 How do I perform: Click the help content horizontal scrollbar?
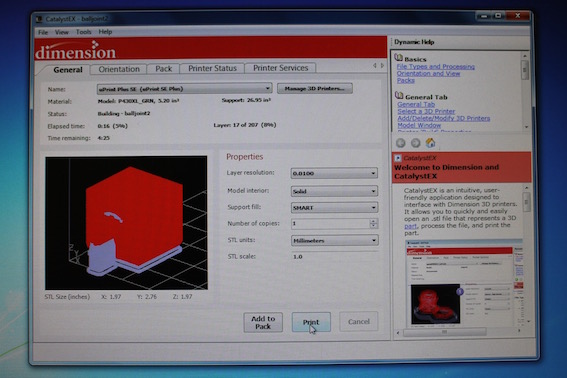click(x=459, y=332)
